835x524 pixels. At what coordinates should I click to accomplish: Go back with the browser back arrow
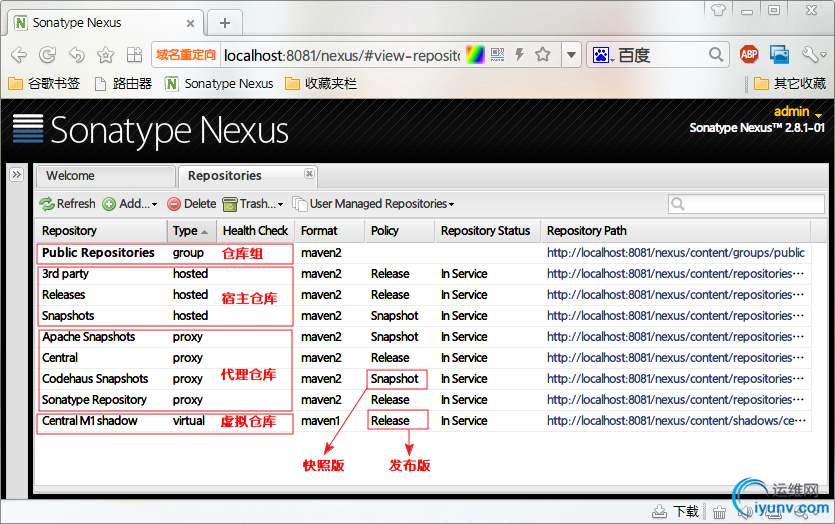point(19,55)
